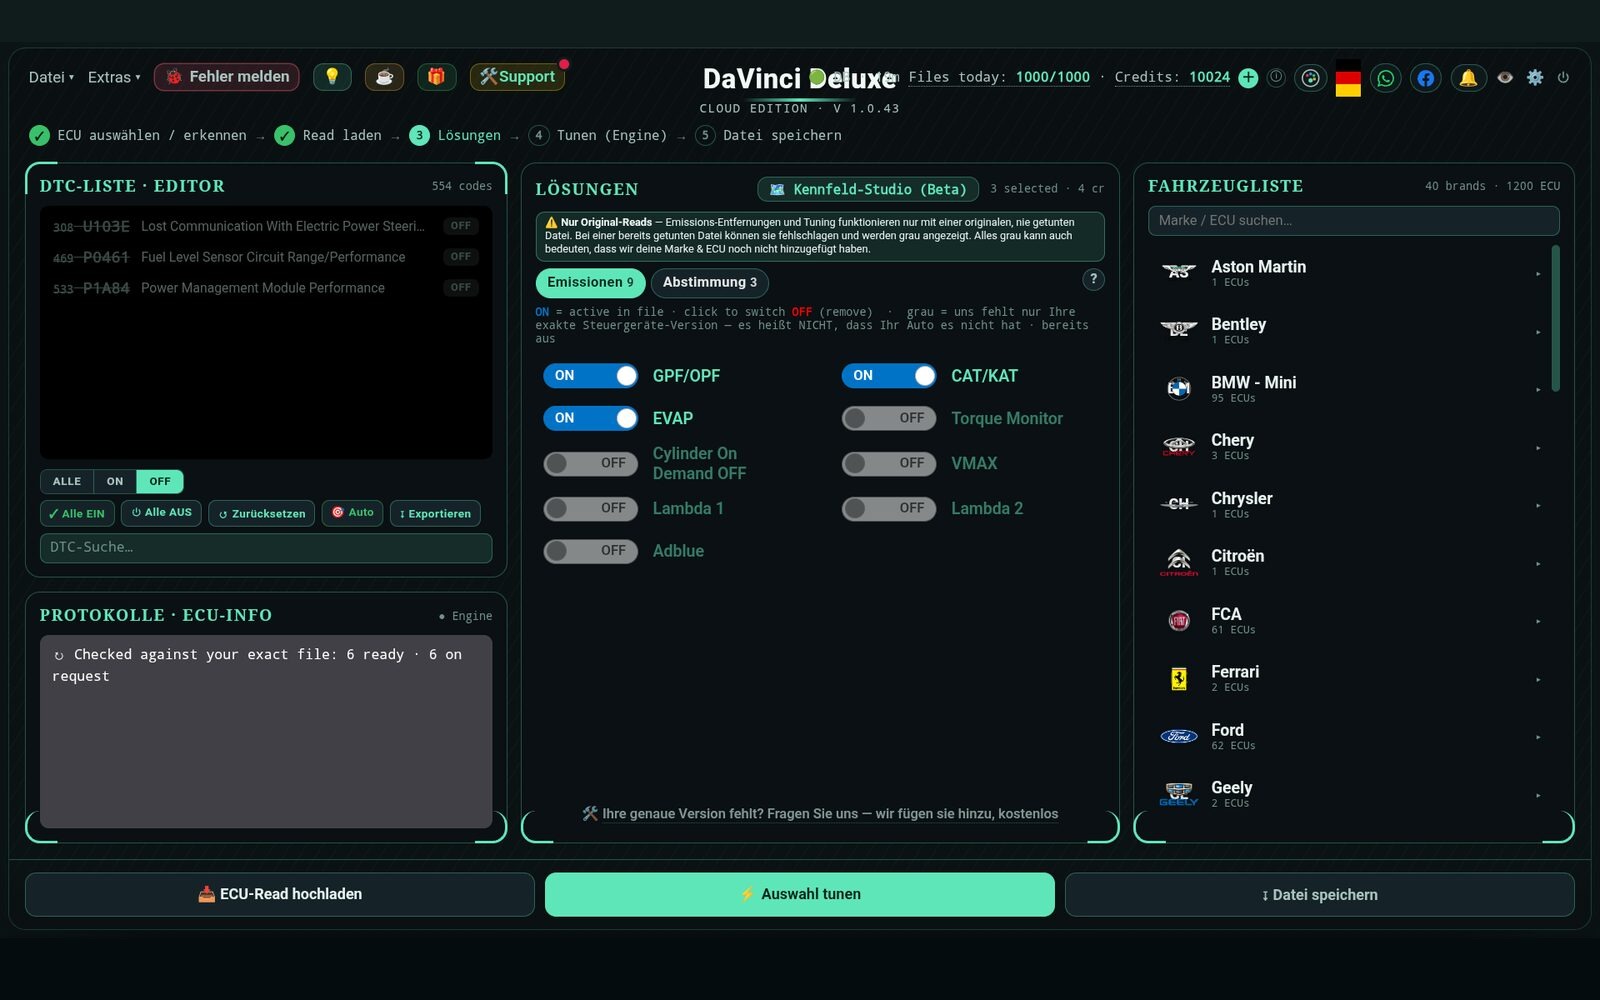Image resolution: width=1600 pixels, height=1000 pixels.
Task: Open the Datei menu
Action: [x=51, y=77]
